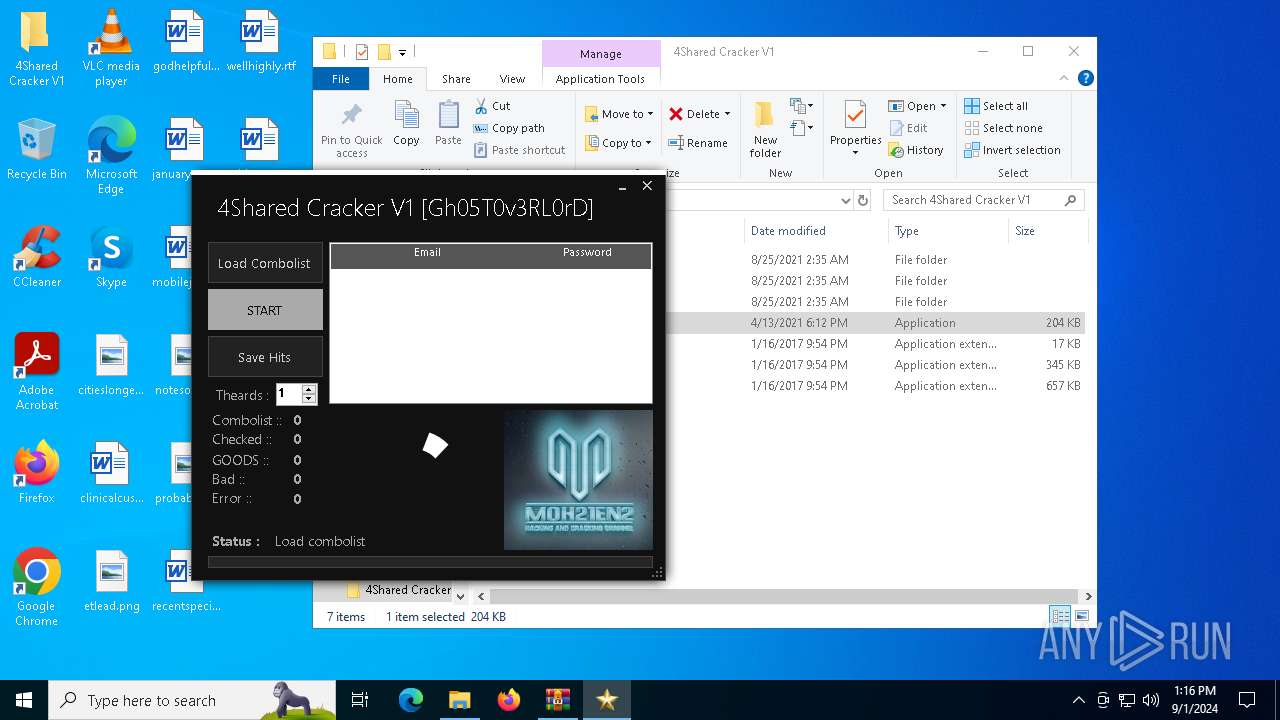Open 4Shared Cracker V1 desktop folder
Image resolution: width=1280 pixels, height=720 pixels.
pyautogui.click(x=36, y=48)
